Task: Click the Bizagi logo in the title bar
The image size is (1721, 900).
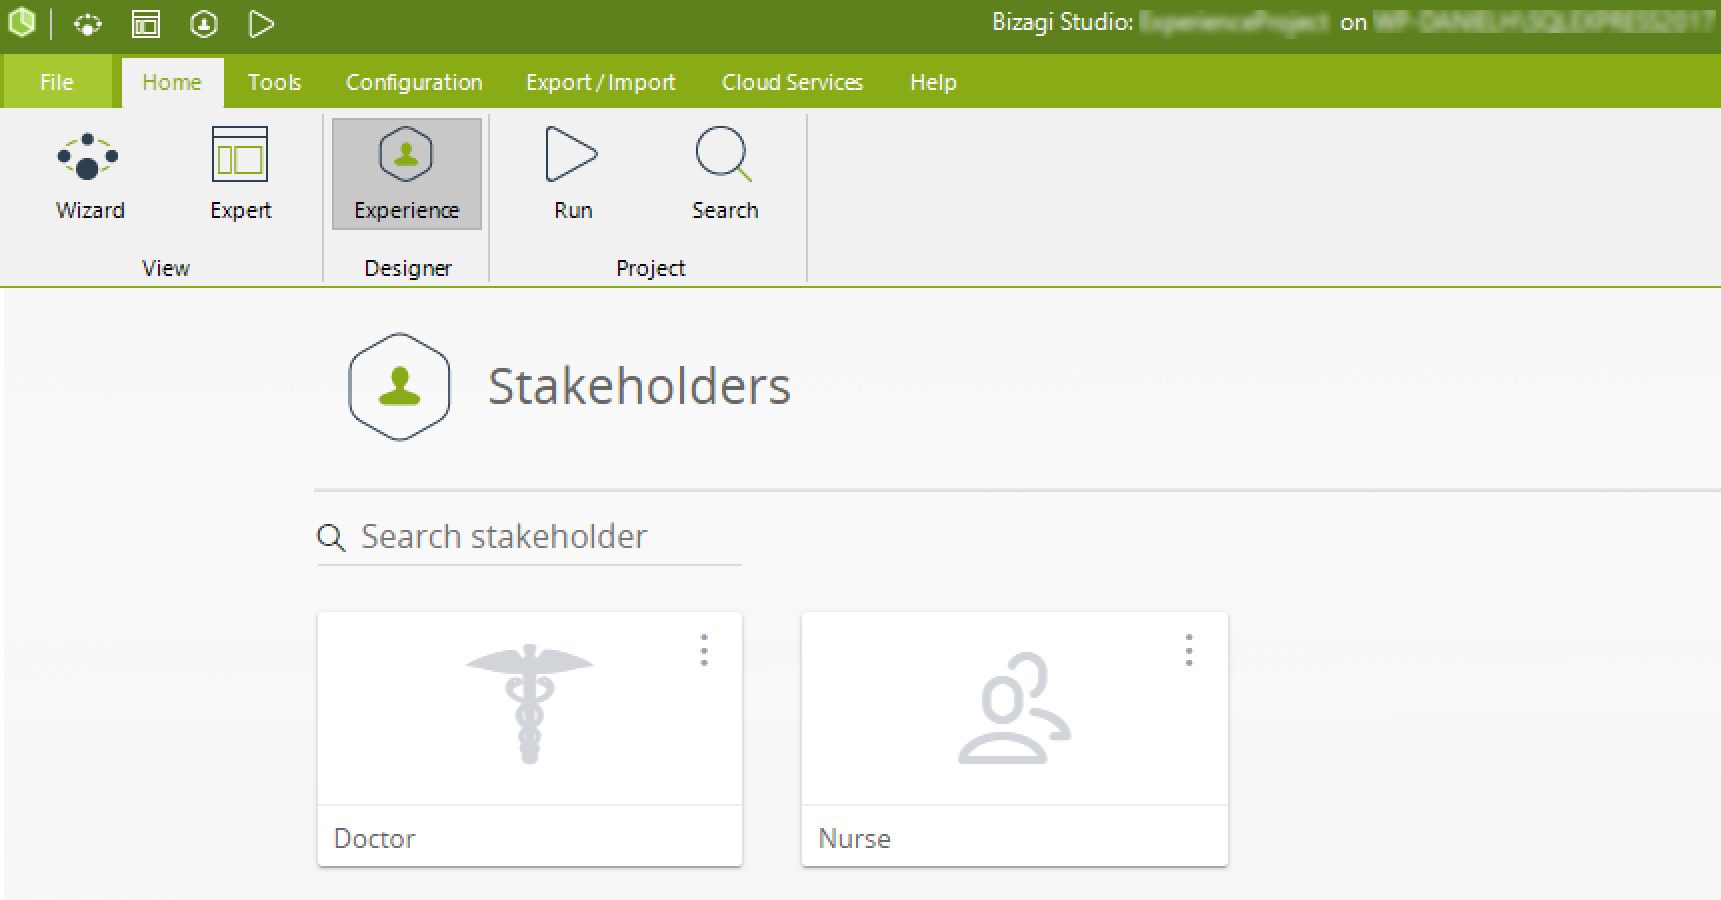Action: click(x=22, y=23)
